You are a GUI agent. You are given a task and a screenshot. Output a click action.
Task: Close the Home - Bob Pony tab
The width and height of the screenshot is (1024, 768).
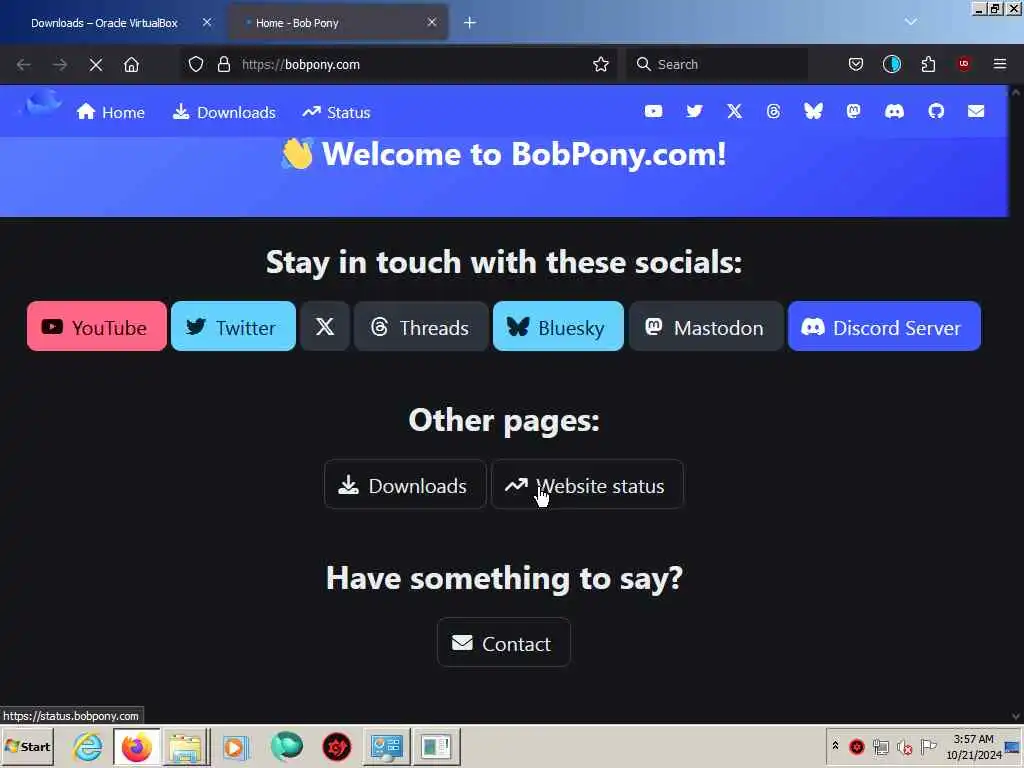click(x=432, y=22)
